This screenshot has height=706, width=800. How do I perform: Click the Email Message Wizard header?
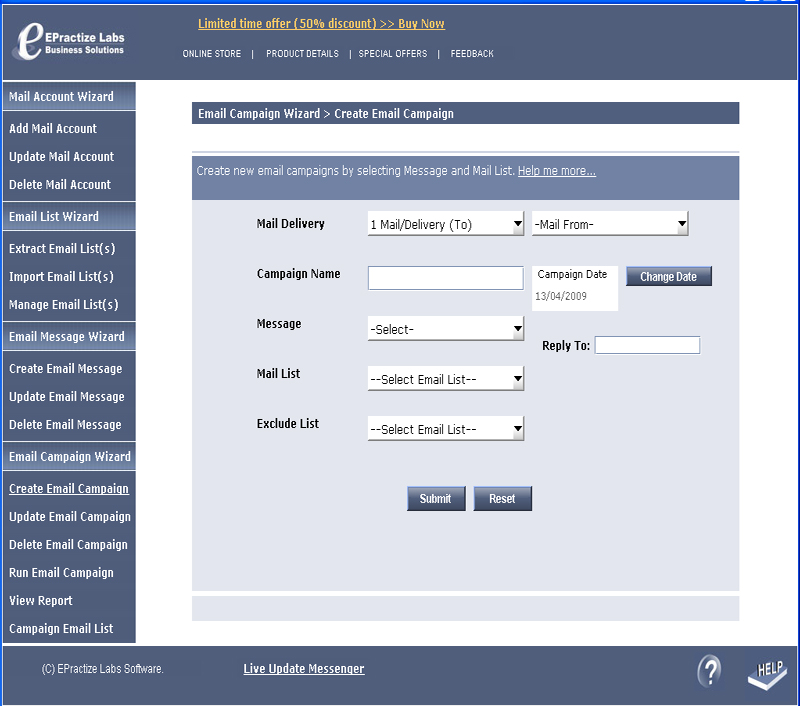coord(69,336)
